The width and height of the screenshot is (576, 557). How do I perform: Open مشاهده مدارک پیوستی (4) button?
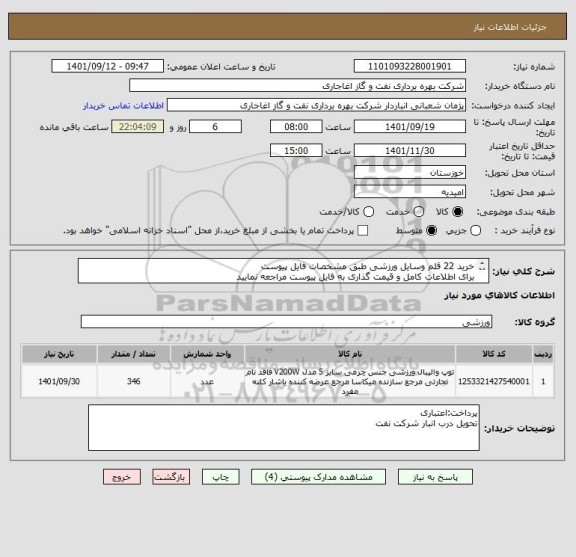(318, 477)
